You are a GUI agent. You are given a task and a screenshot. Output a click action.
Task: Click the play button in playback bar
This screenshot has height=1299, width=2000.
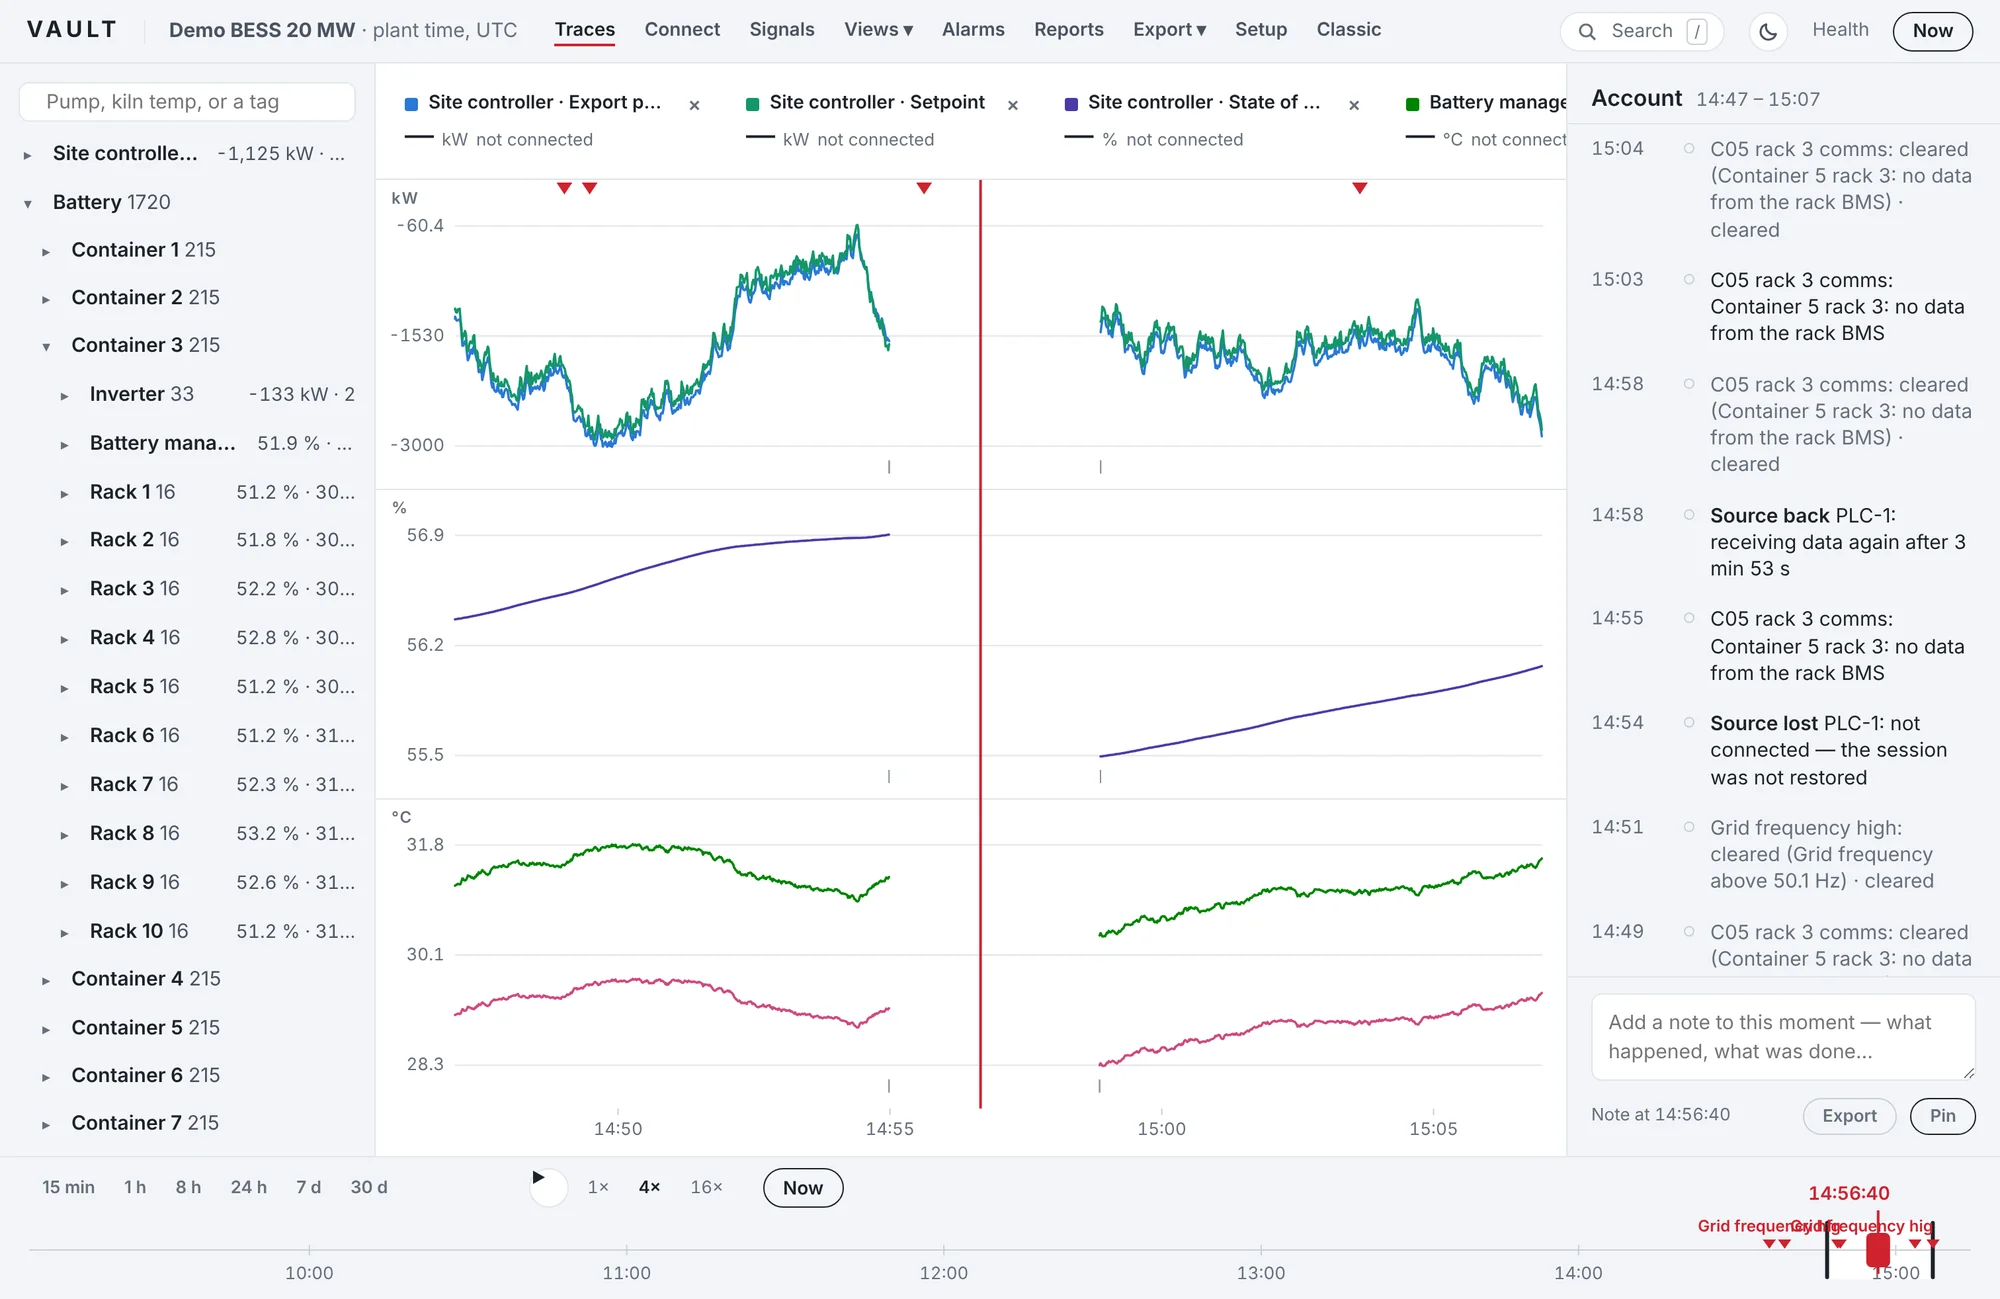pos(548,1187)
